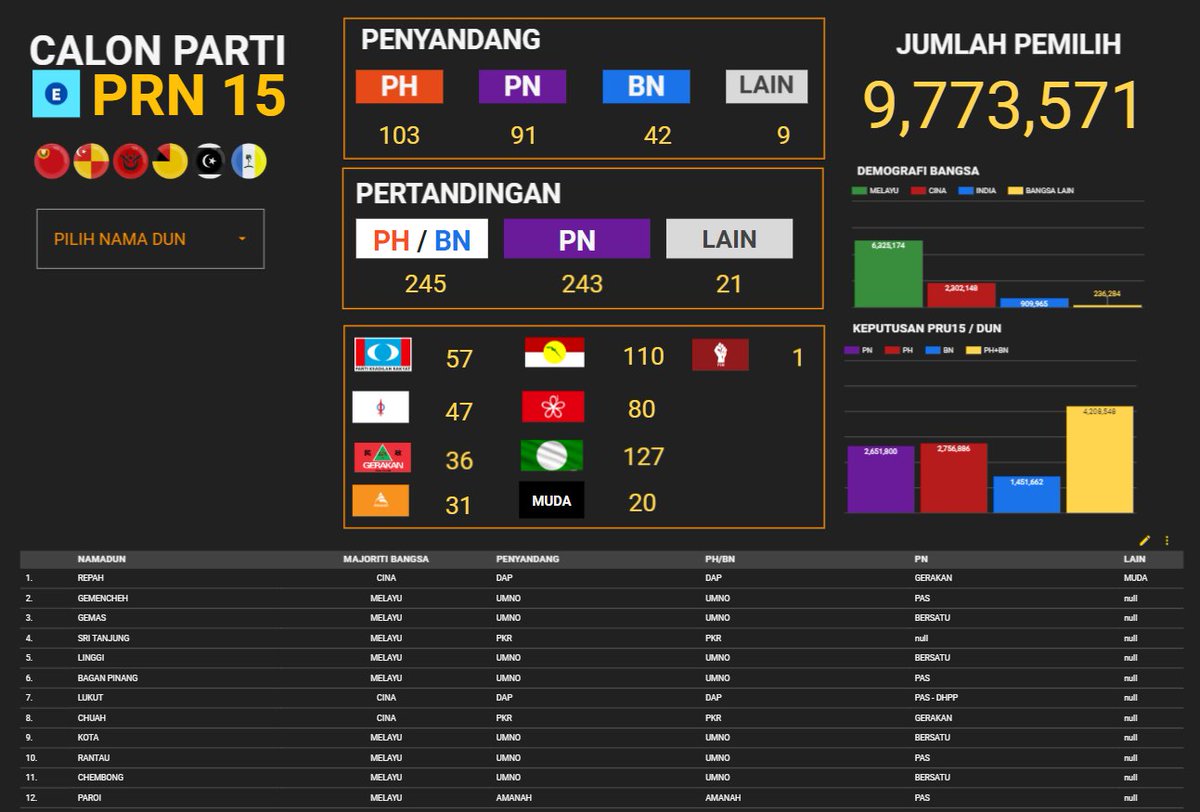This screenshot has width=1200, height=812.
Task: Click the orange Amanah party logo
Action: coord(381,500)
